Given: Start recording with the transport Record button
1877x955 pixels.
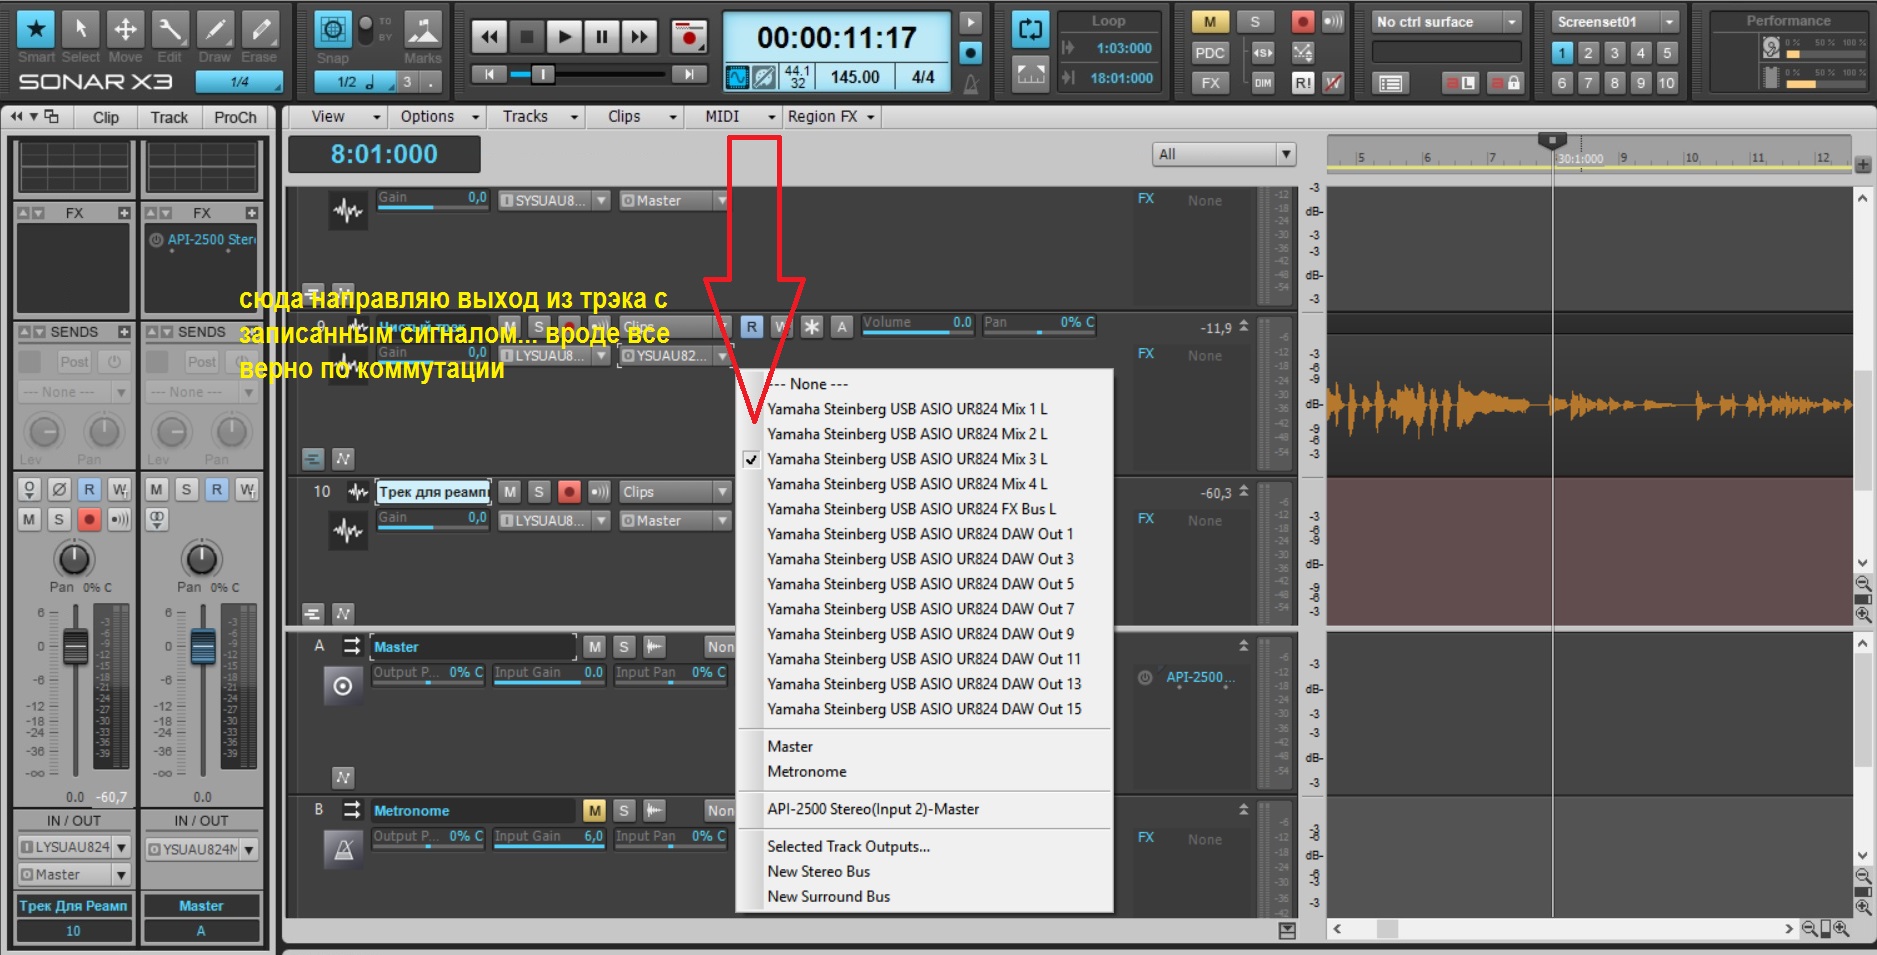Looking at the screenshot, I should click(688, 37).
